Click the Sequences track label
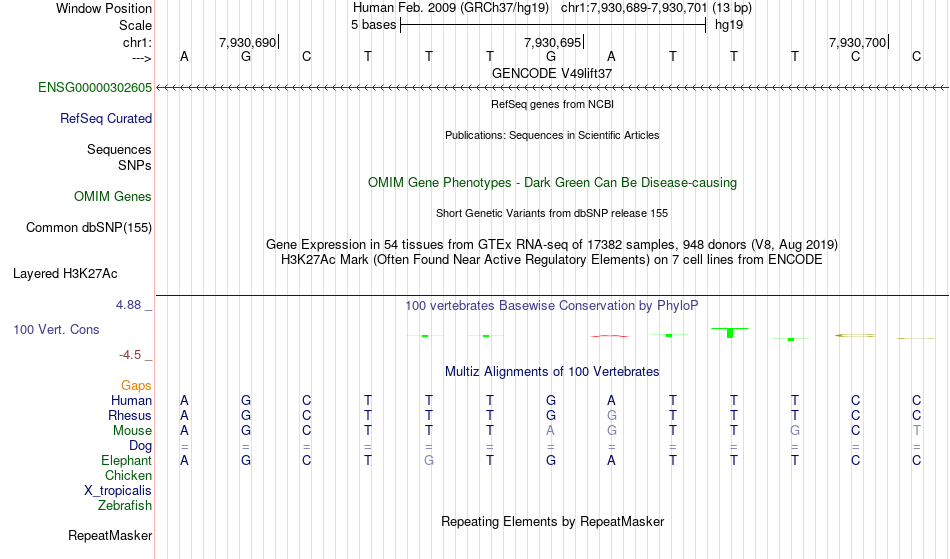Viewport: 950px width, 559px height. pyautogui.click(x=119, y=150)
